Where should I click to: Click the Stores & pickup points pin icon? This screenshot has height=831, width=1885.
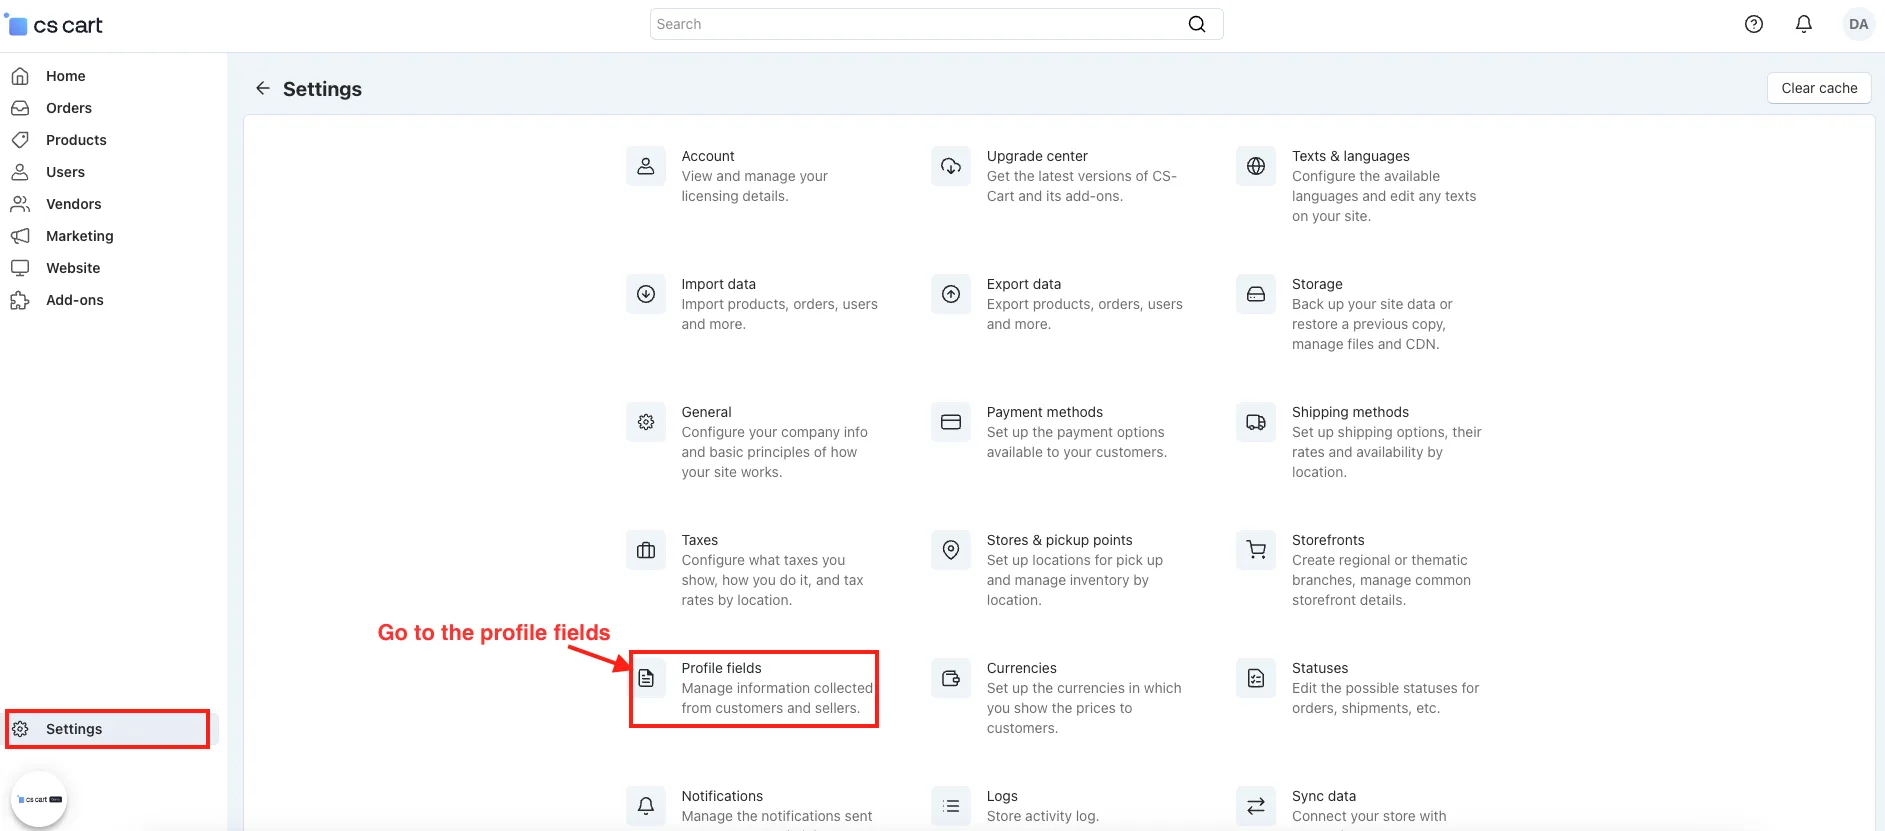click(x=951, y=550)
